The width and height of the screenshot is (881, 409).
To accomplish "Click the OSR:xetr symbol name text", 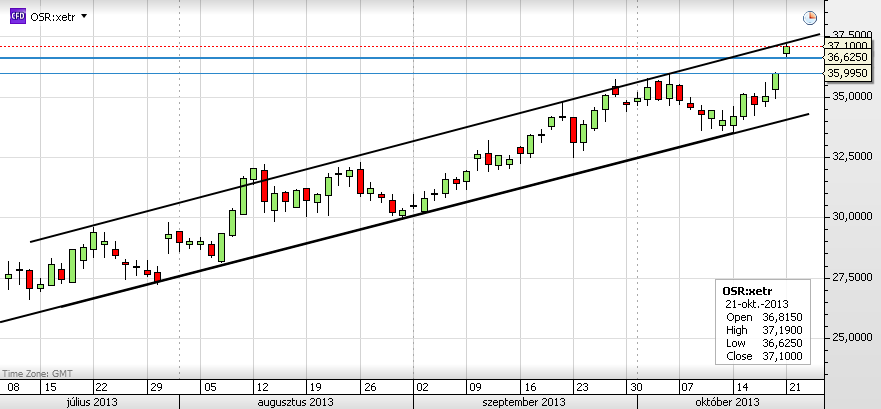I will click(x=53, y=16).
